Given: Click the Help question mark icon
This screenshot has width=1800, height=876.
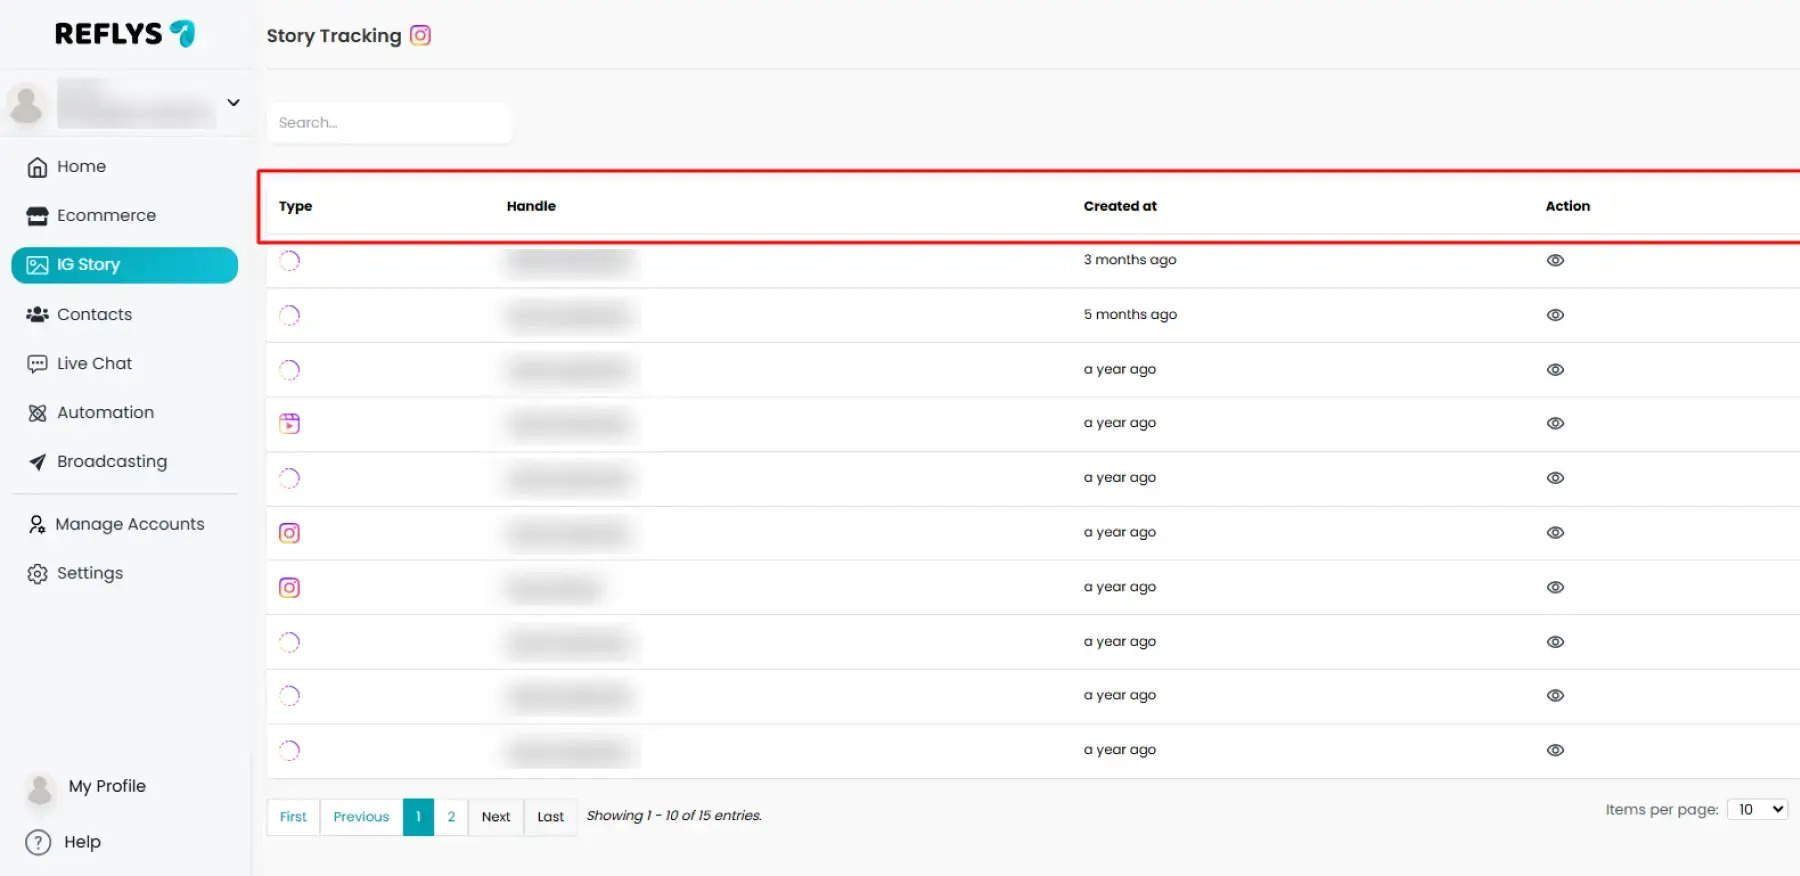Looking at the screenshot, I should 38,842.
